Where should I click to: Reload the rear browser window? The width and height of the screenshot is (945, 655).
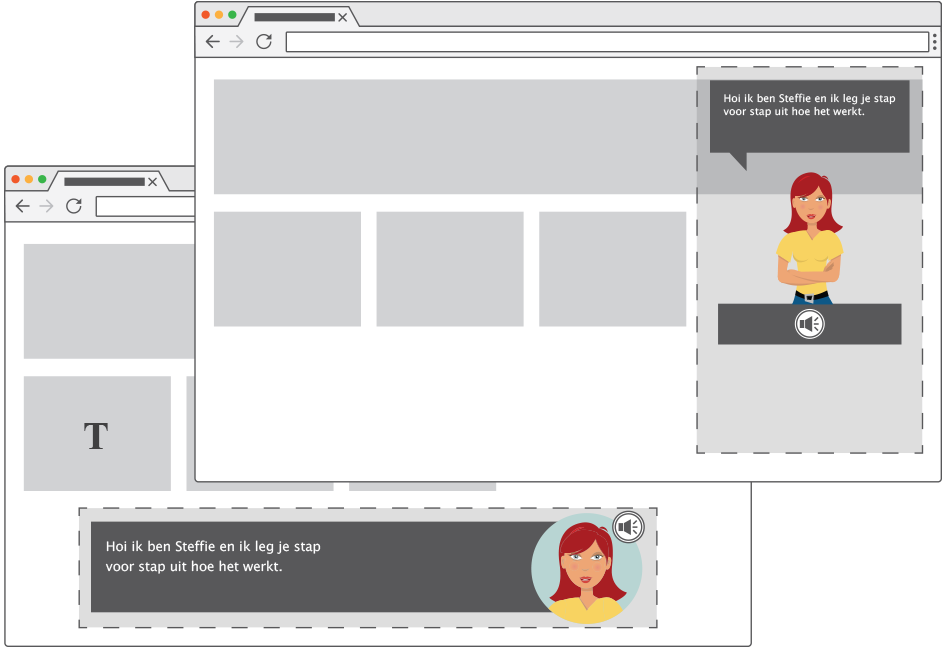pyautogui.click(x=74, y=206)
